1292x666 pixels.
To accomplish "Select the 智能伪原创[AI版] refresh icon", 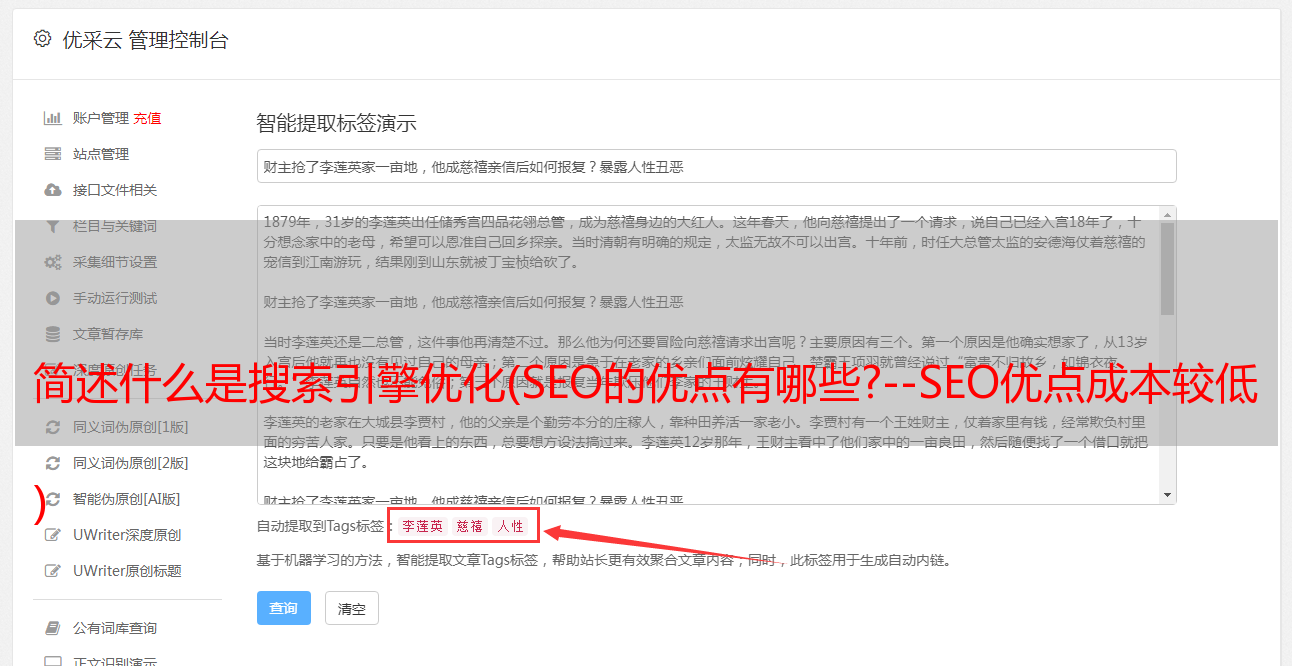I will click(x=53, y=499).
